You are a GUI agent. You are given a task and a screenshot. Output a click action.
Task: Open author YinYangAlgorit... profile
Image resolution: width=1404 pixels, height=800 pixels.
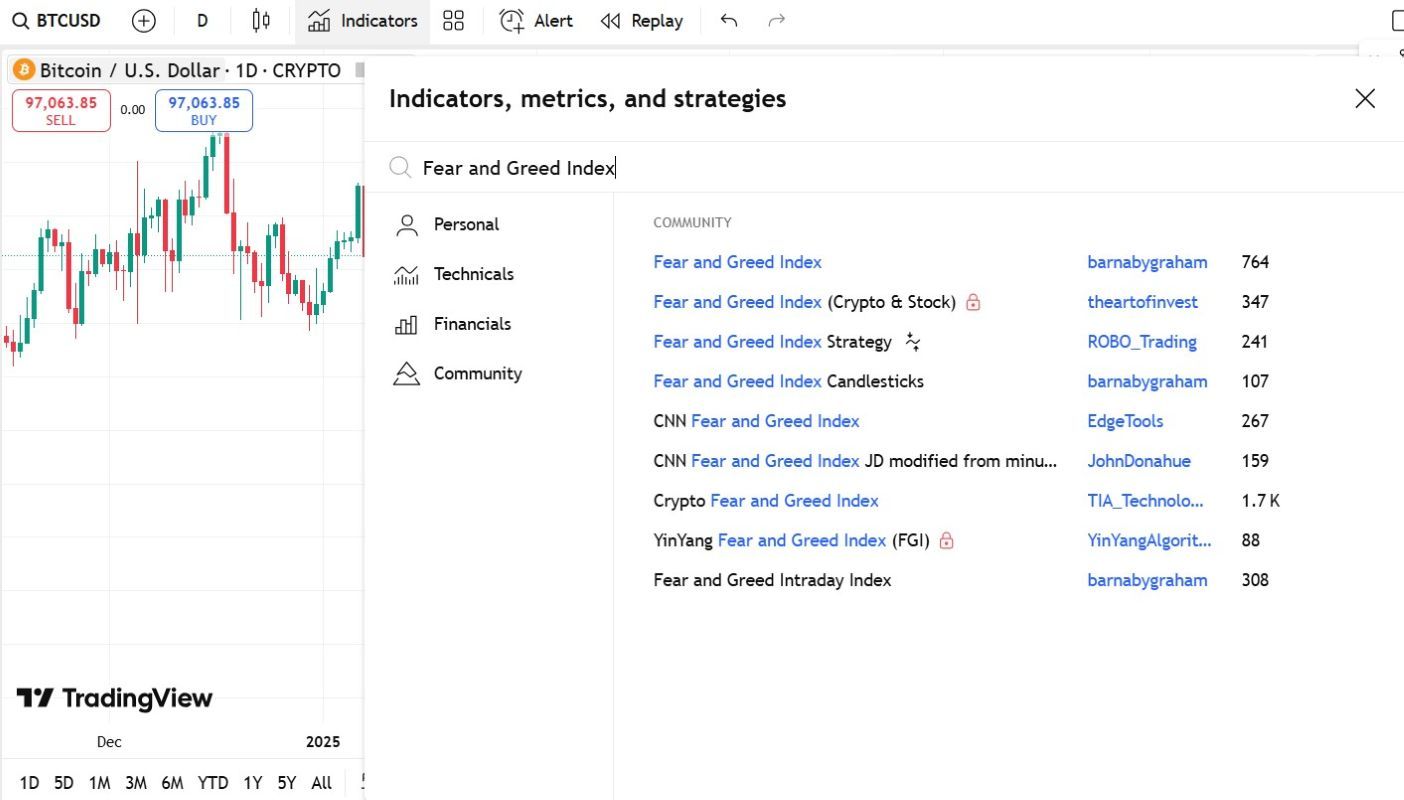(1149, 540)
